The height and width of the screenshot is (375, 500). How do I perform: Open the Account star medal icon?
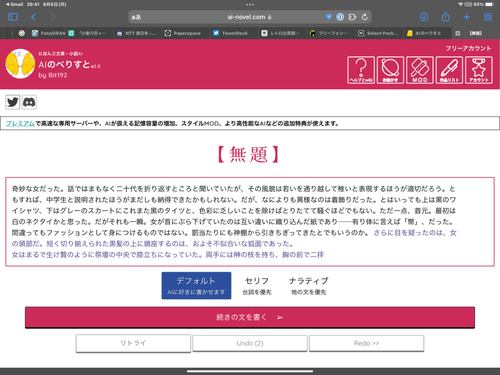pos(479,70)
